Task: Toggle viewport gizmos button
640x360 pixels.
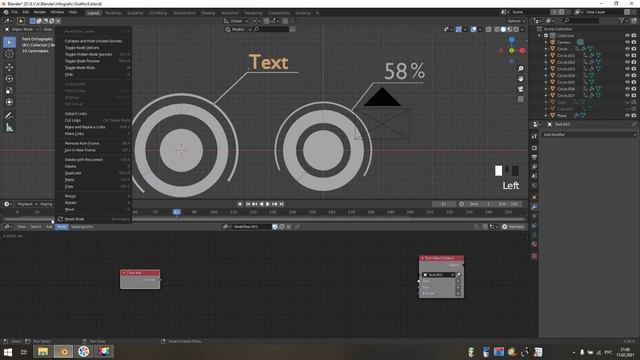Action: (x=459, y=29)
